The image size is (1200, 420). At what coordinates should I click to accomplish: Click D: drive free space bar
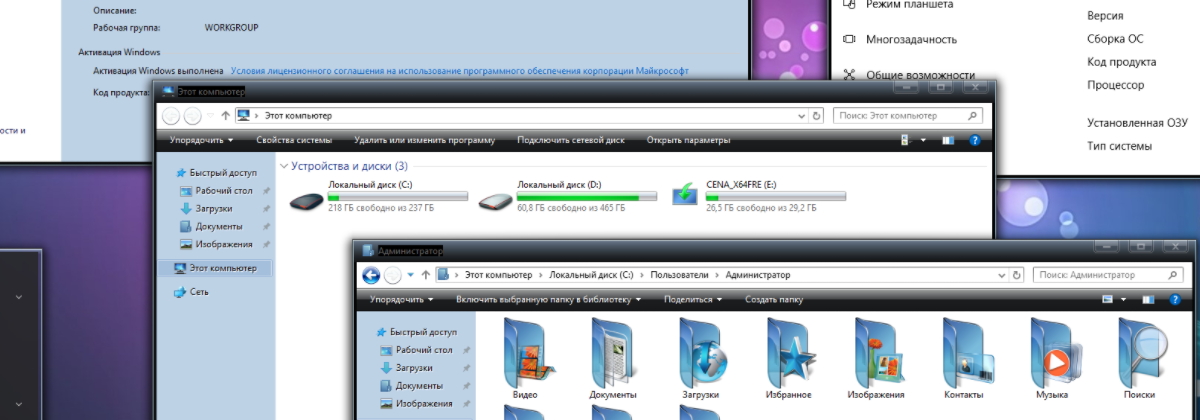(587, 197)
